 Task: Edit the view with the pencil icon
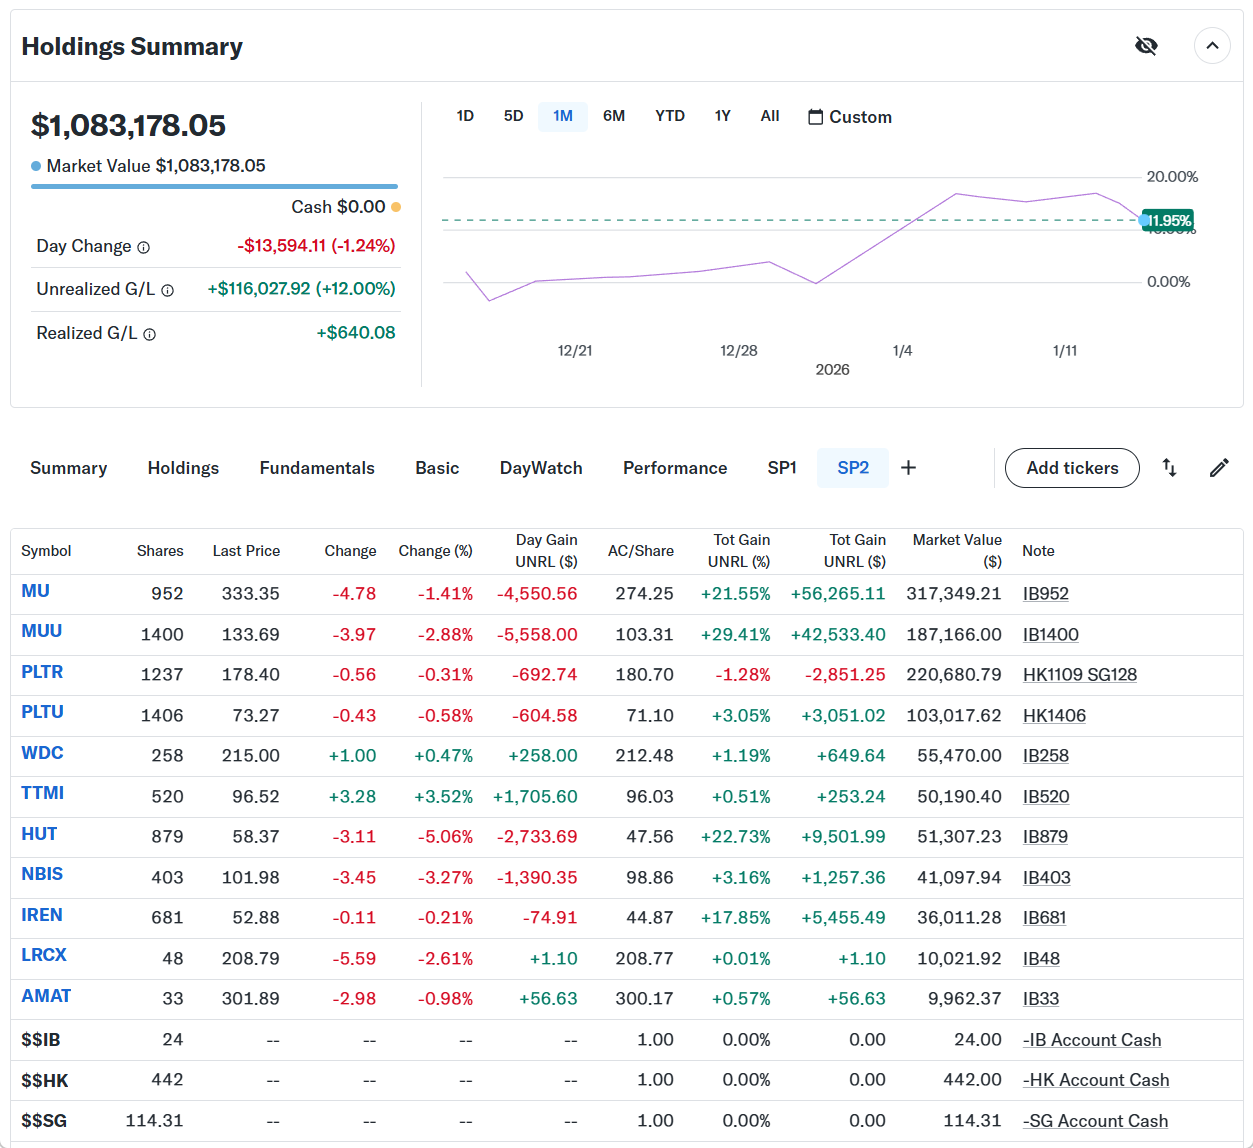pos(1218,468)
